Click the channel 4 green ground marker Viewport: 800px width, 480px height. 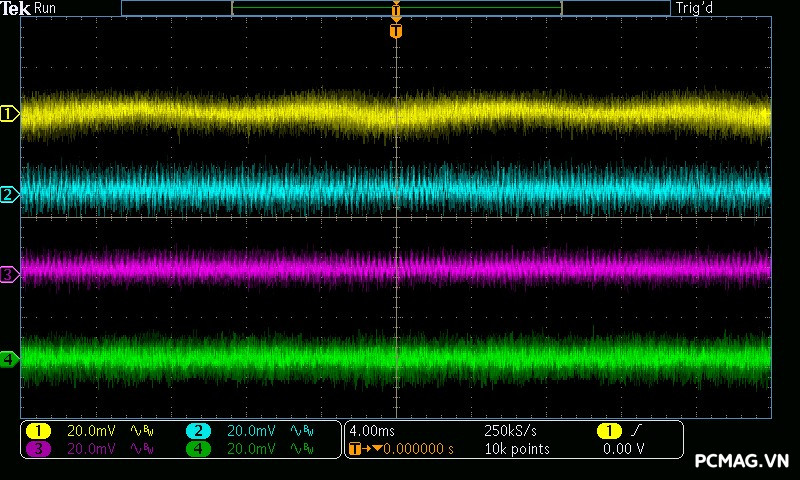(9, 359)
